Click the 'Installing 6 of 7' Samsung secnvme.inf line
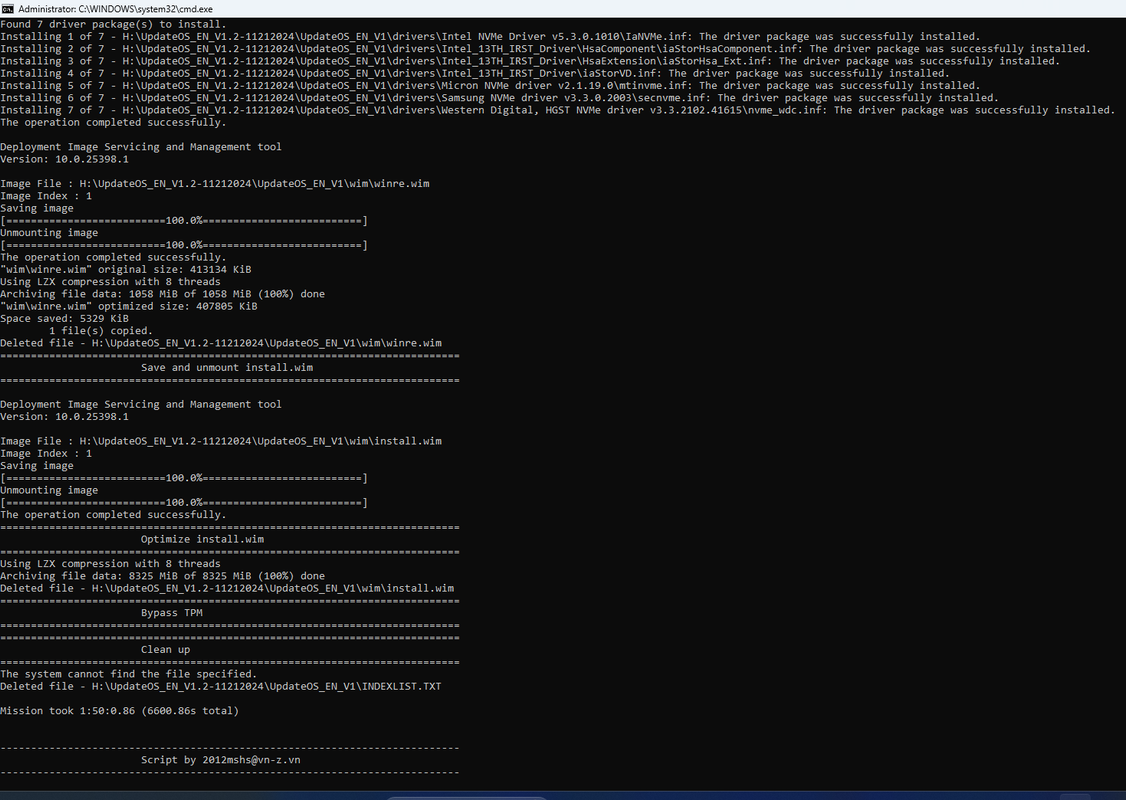1126x800 pixels. point(499,98)
